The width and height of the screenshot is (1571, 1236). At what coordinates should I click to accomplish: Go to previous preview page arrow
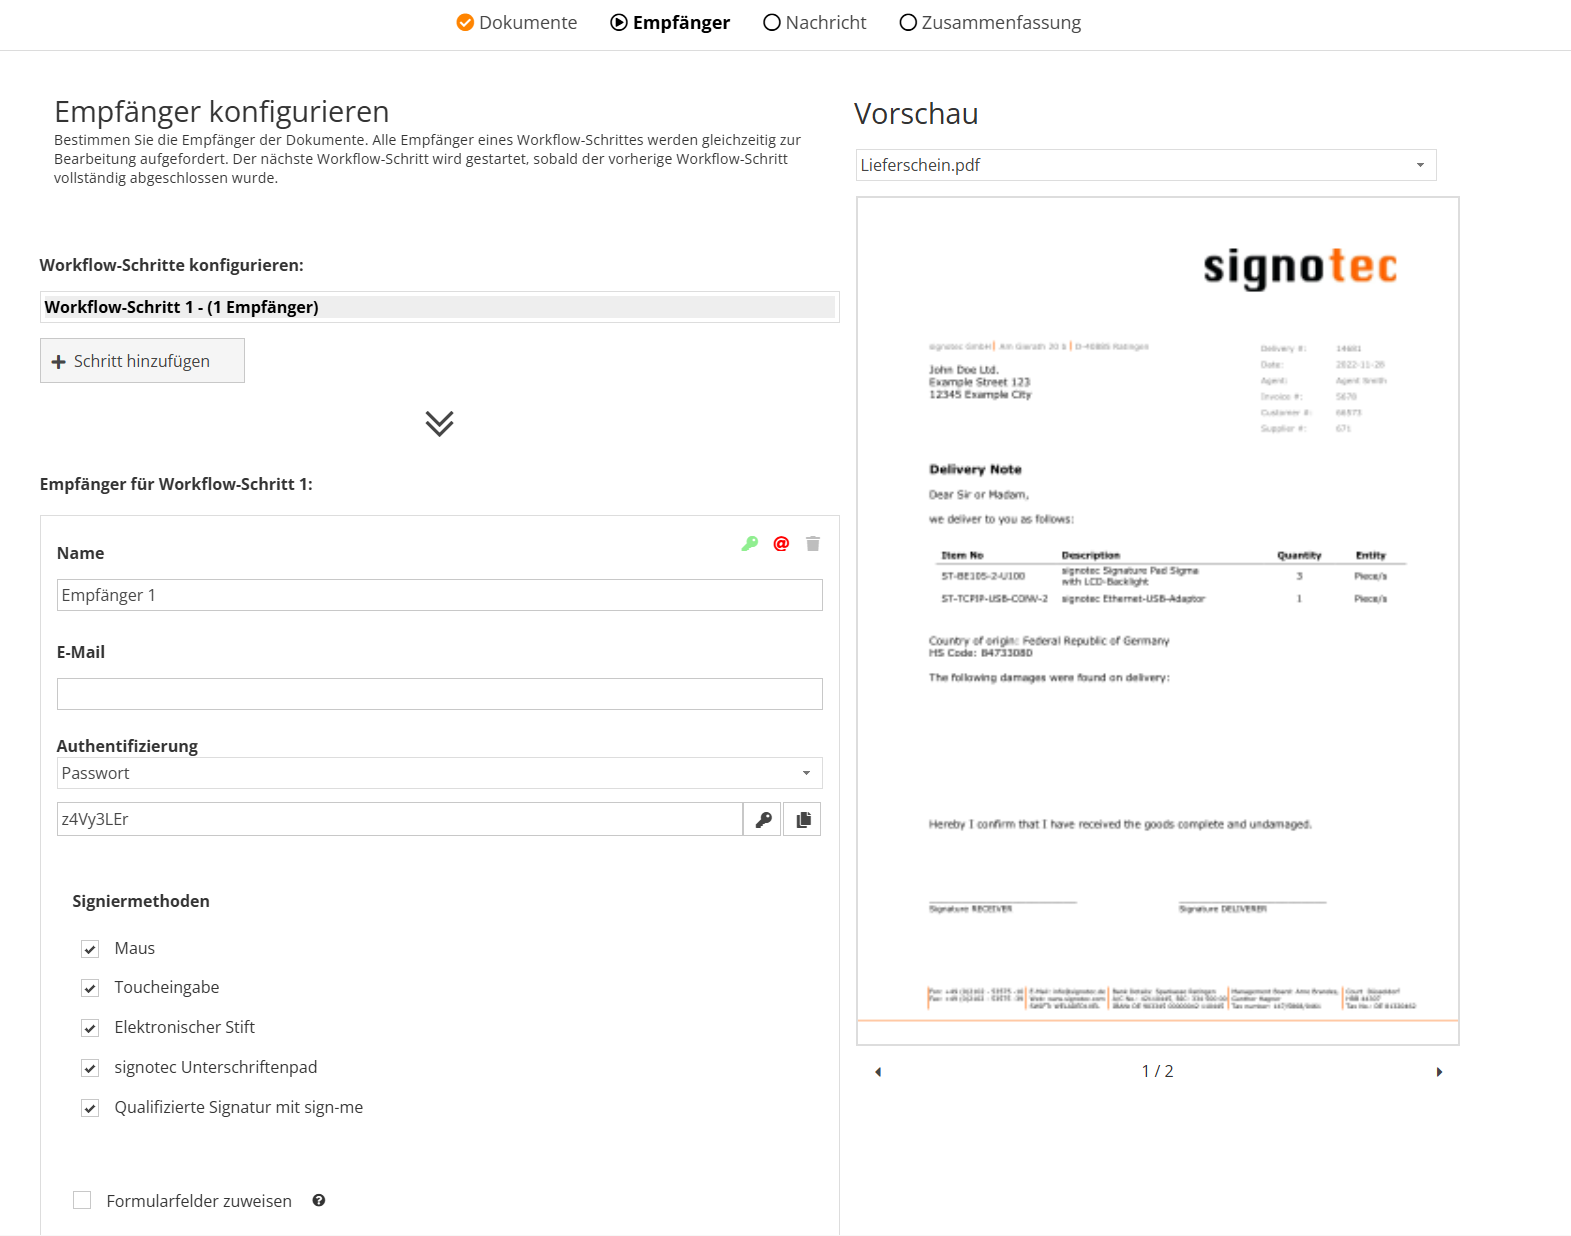878,1072
